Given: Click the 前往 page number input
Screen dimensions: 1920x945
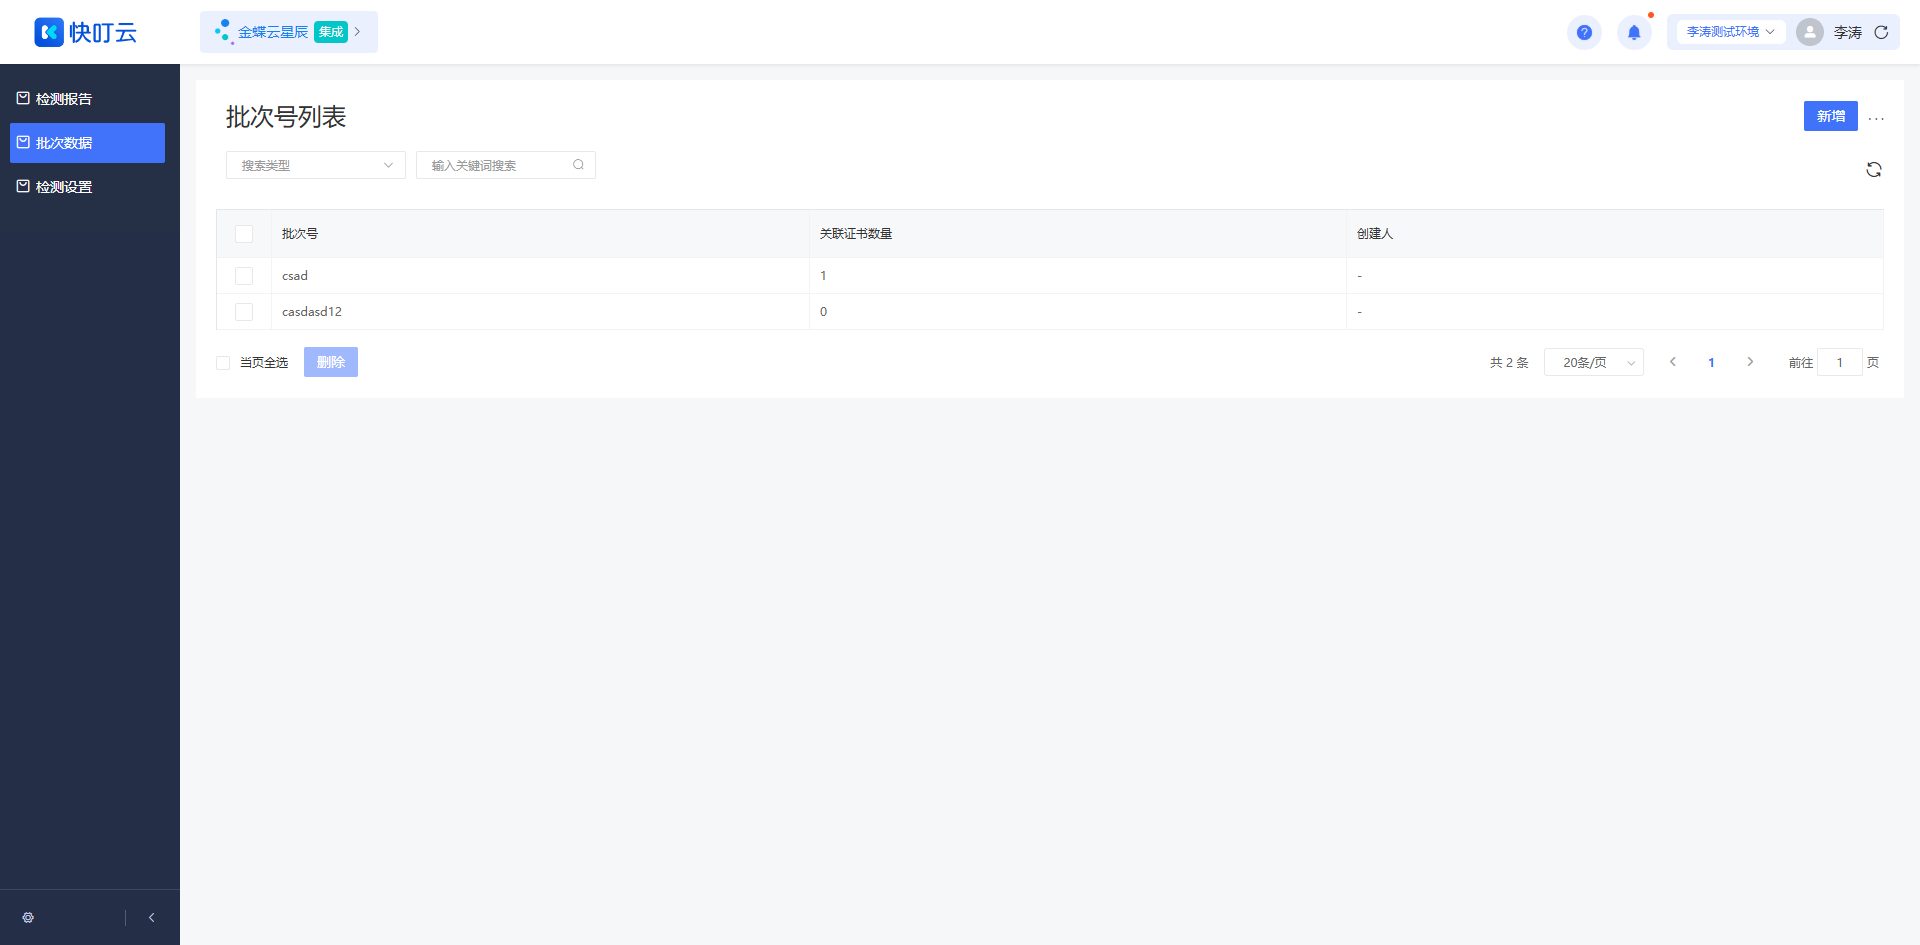Looking at the screenshot, I should pyautogui.click(x=1840, y=362).
